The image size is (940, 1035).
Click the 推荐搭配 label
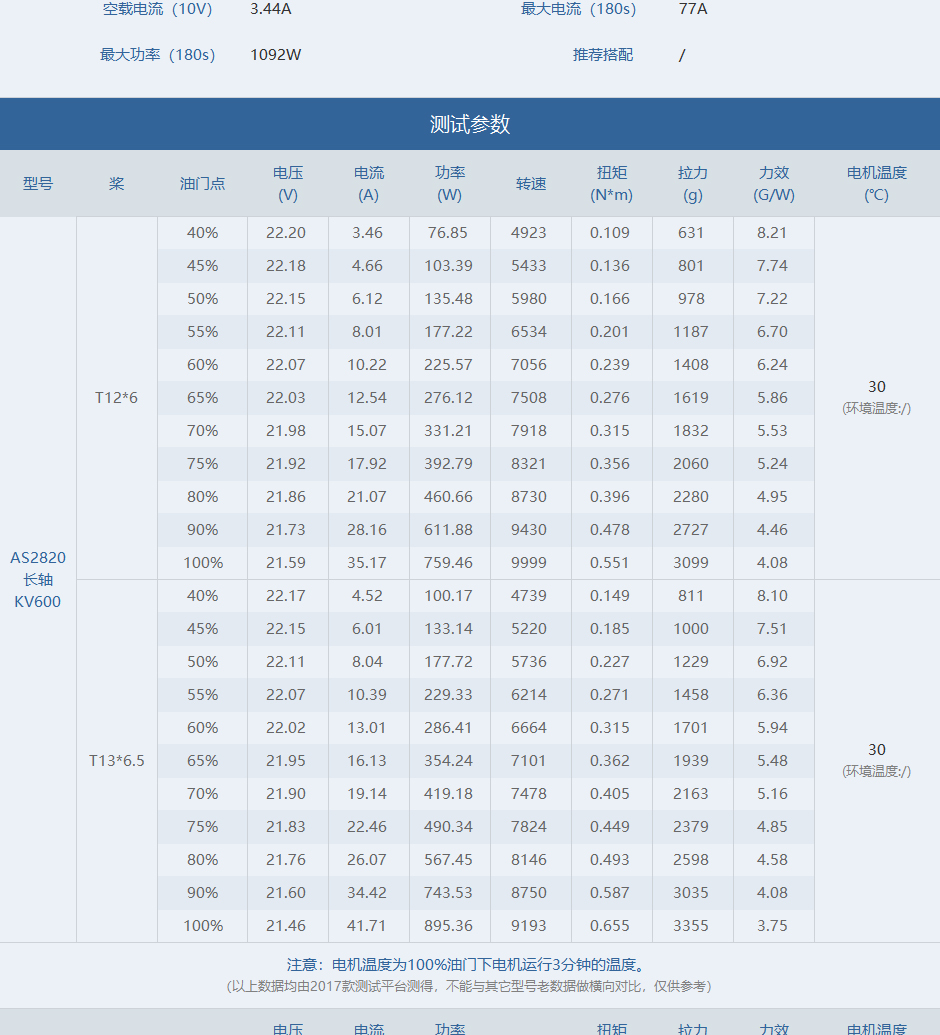click(602, 55)
